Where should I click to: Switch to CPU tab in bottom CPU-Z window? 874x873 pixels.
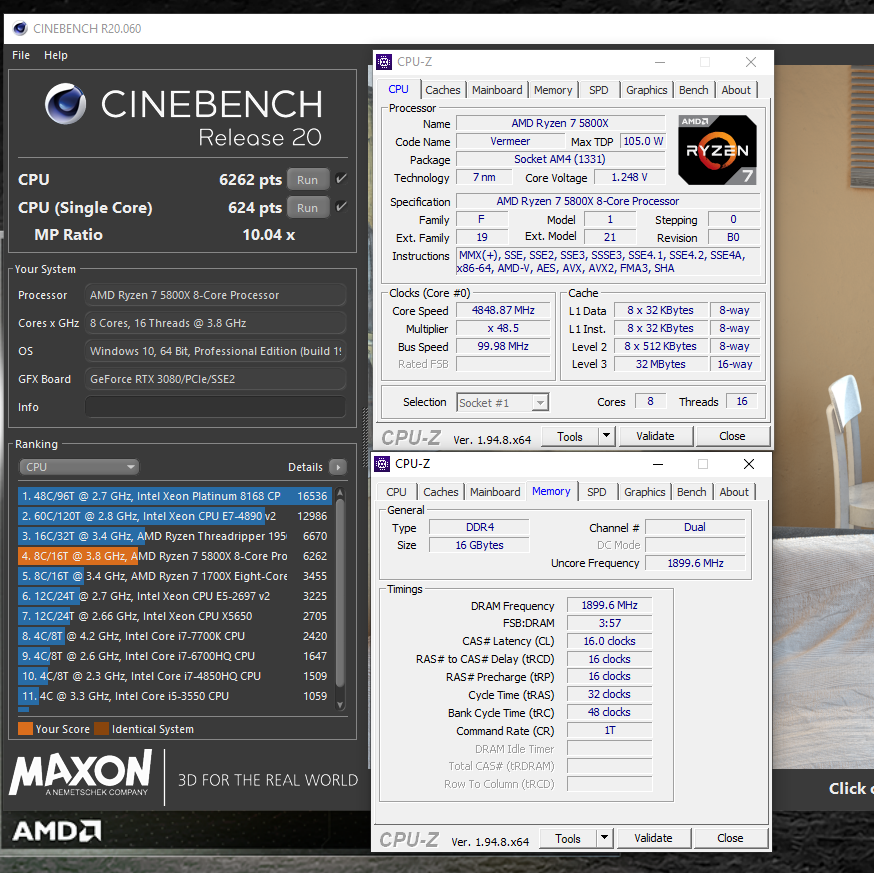click(x=396, y=492)
